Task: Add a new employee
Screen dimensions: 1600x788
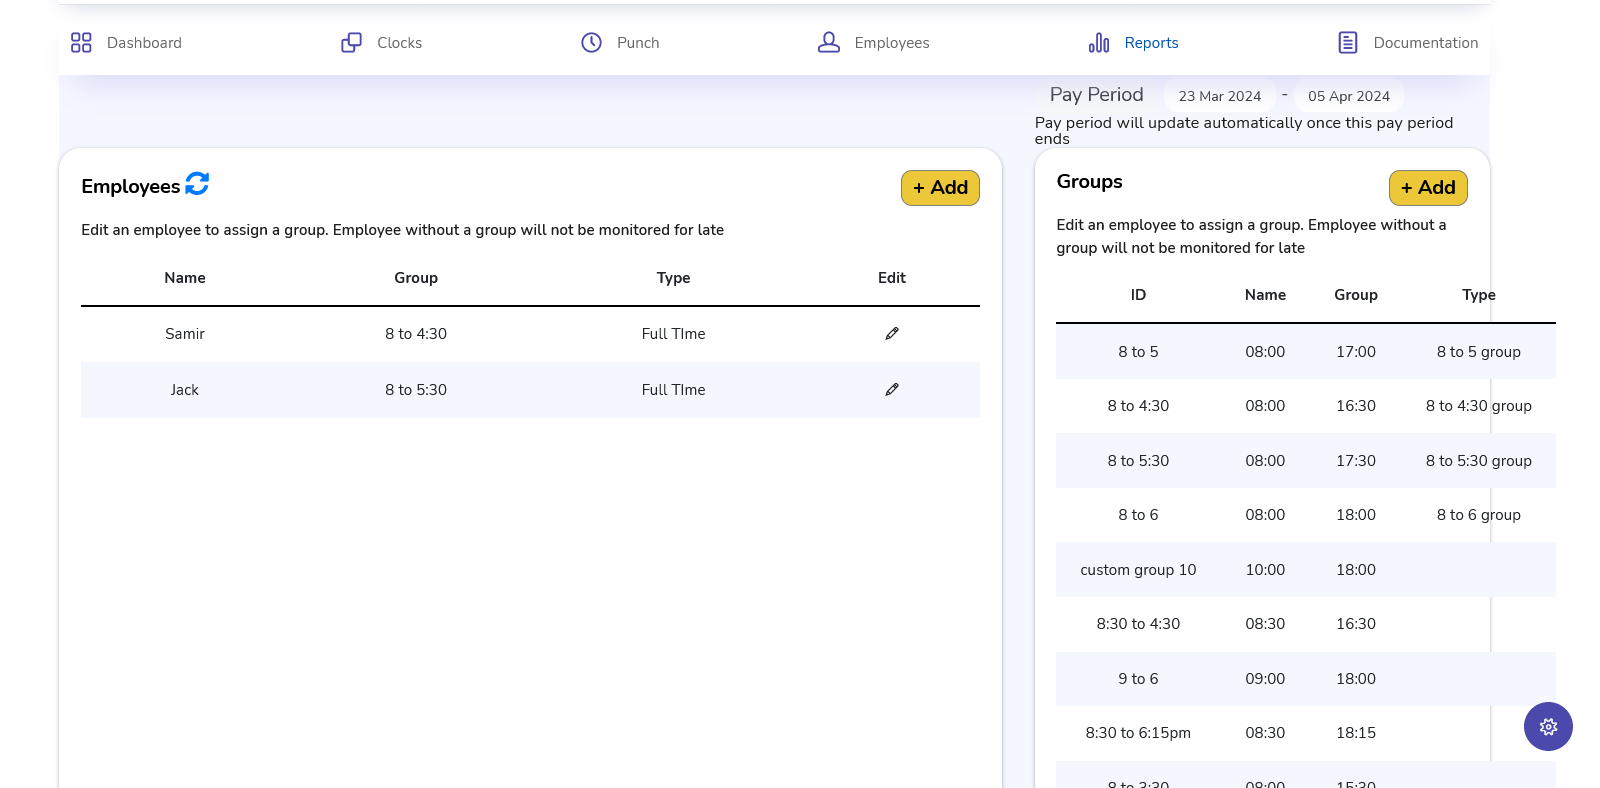Action: point(939,188)
